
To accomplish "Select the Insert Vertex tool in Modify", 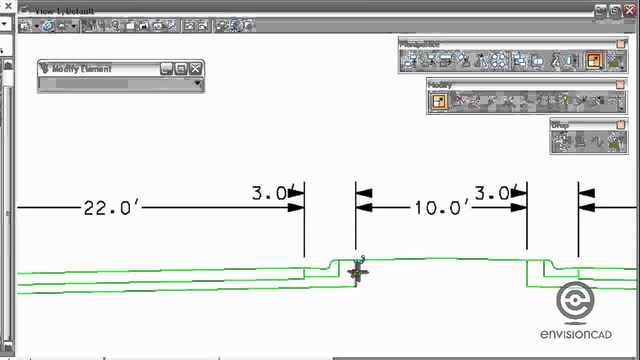I will (579, 101).
